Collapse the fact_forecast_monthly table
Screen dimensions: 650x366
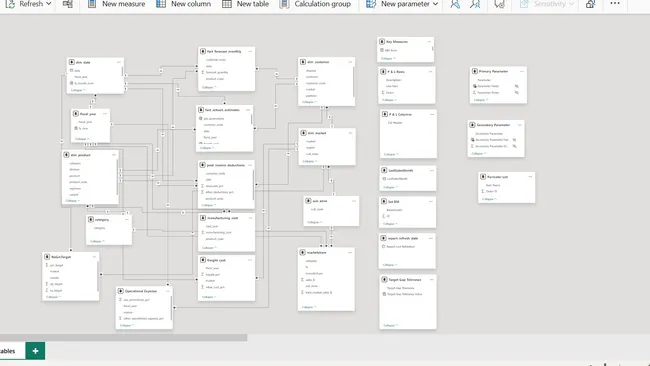pyautogui.click(x=209, y=87)
